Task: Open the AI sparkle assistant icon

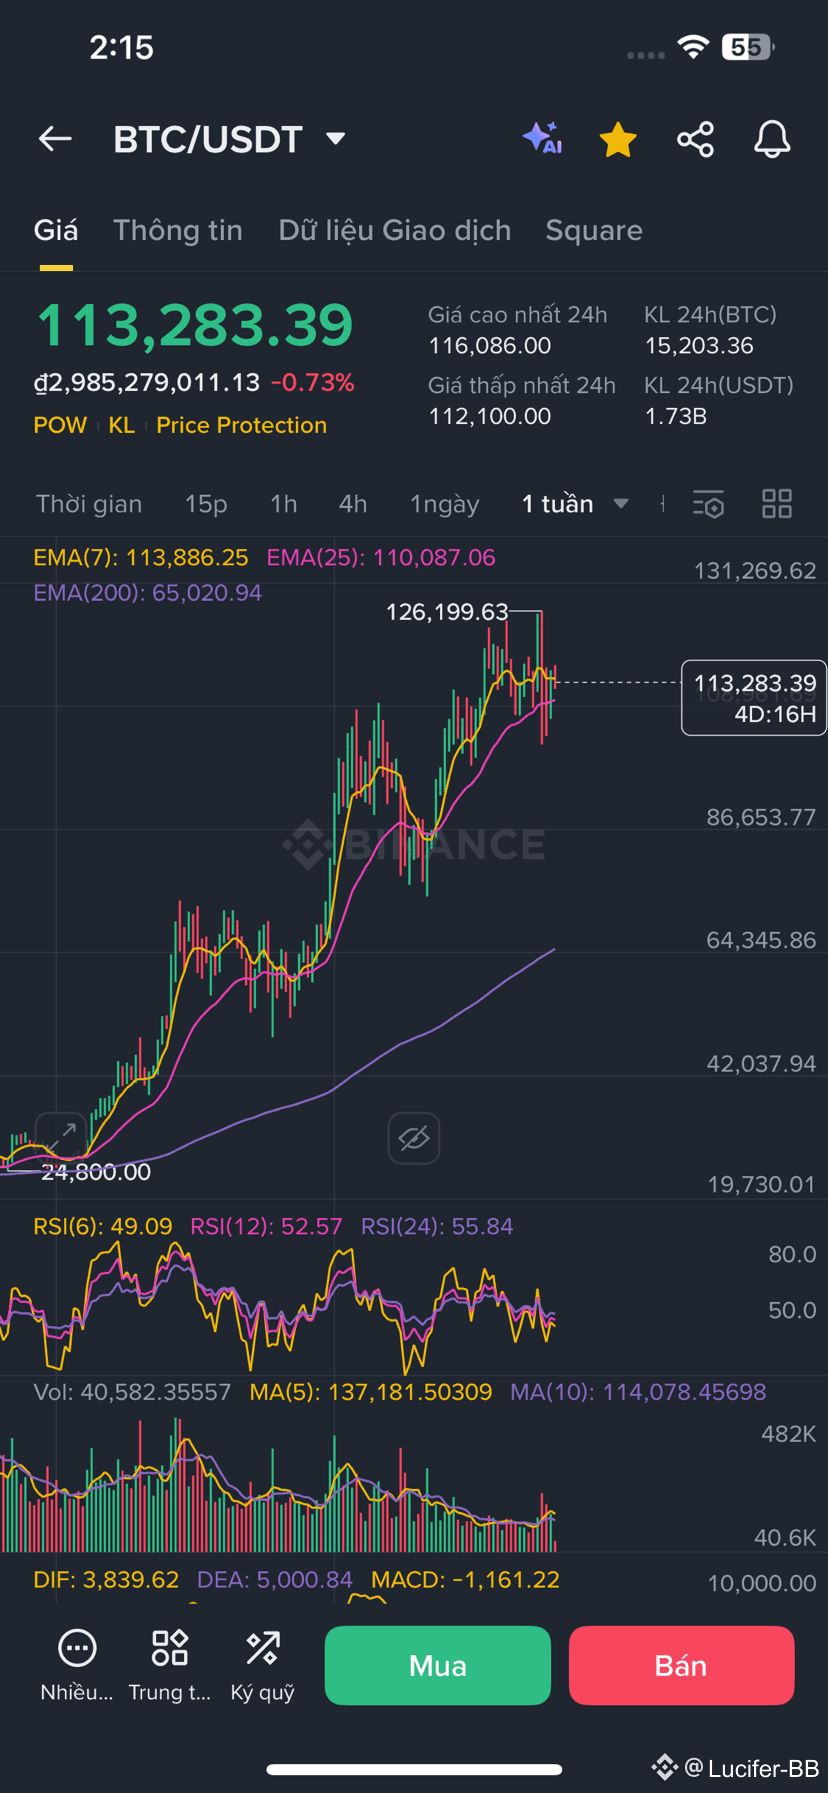Action: pyautogui.click(x=543, y=139)
